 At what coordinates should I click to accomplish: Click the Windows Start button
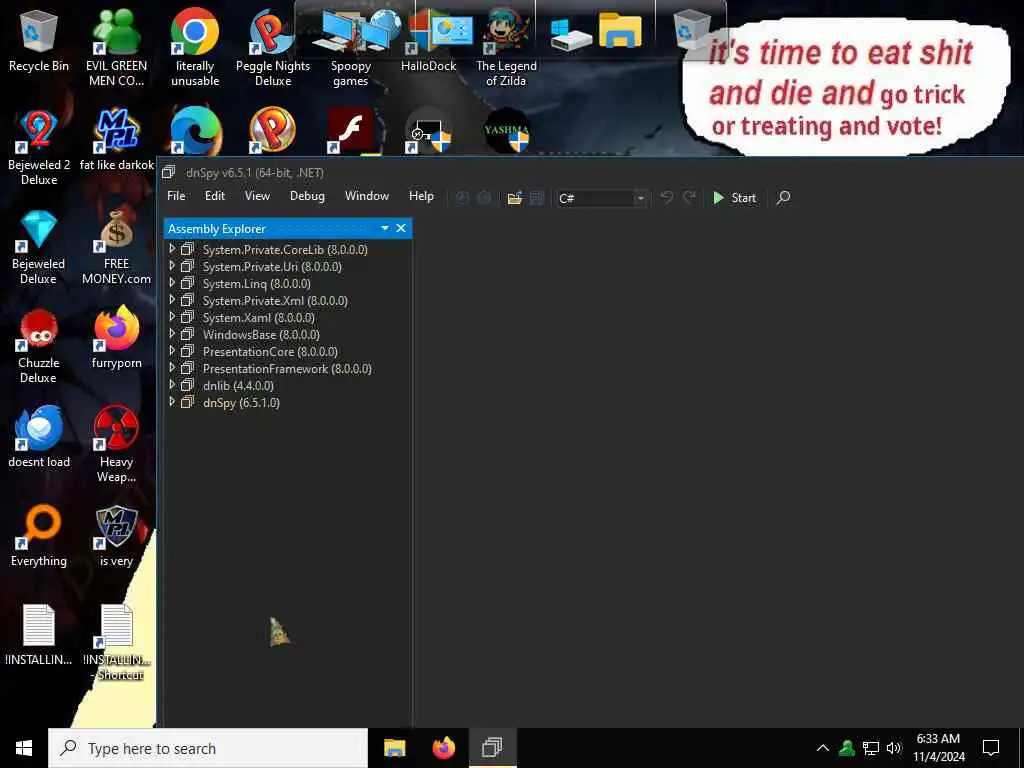coord(24,748)
